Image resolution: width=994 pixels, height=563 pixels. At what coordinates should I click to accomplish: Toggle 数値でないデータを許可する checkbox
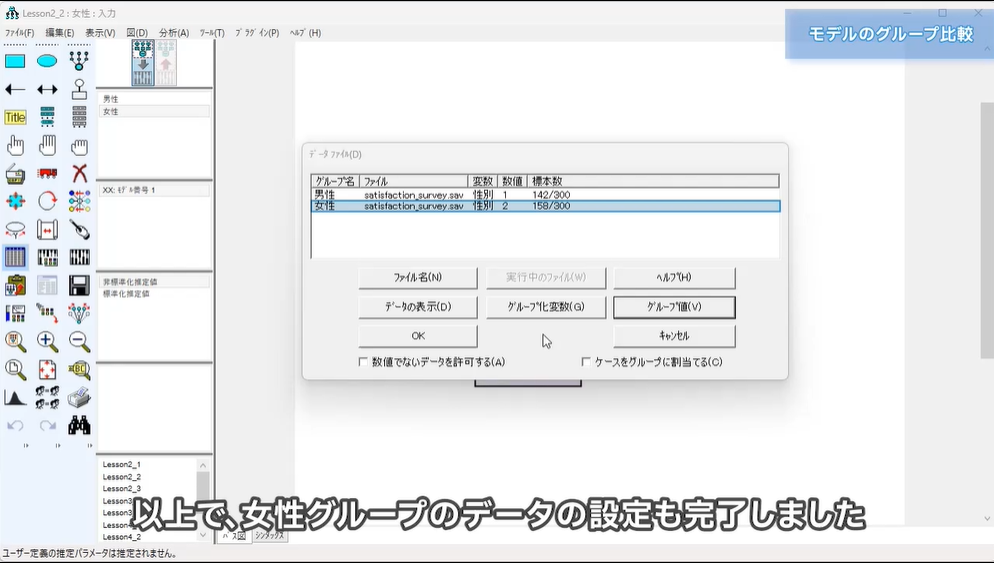pos(363,362)
